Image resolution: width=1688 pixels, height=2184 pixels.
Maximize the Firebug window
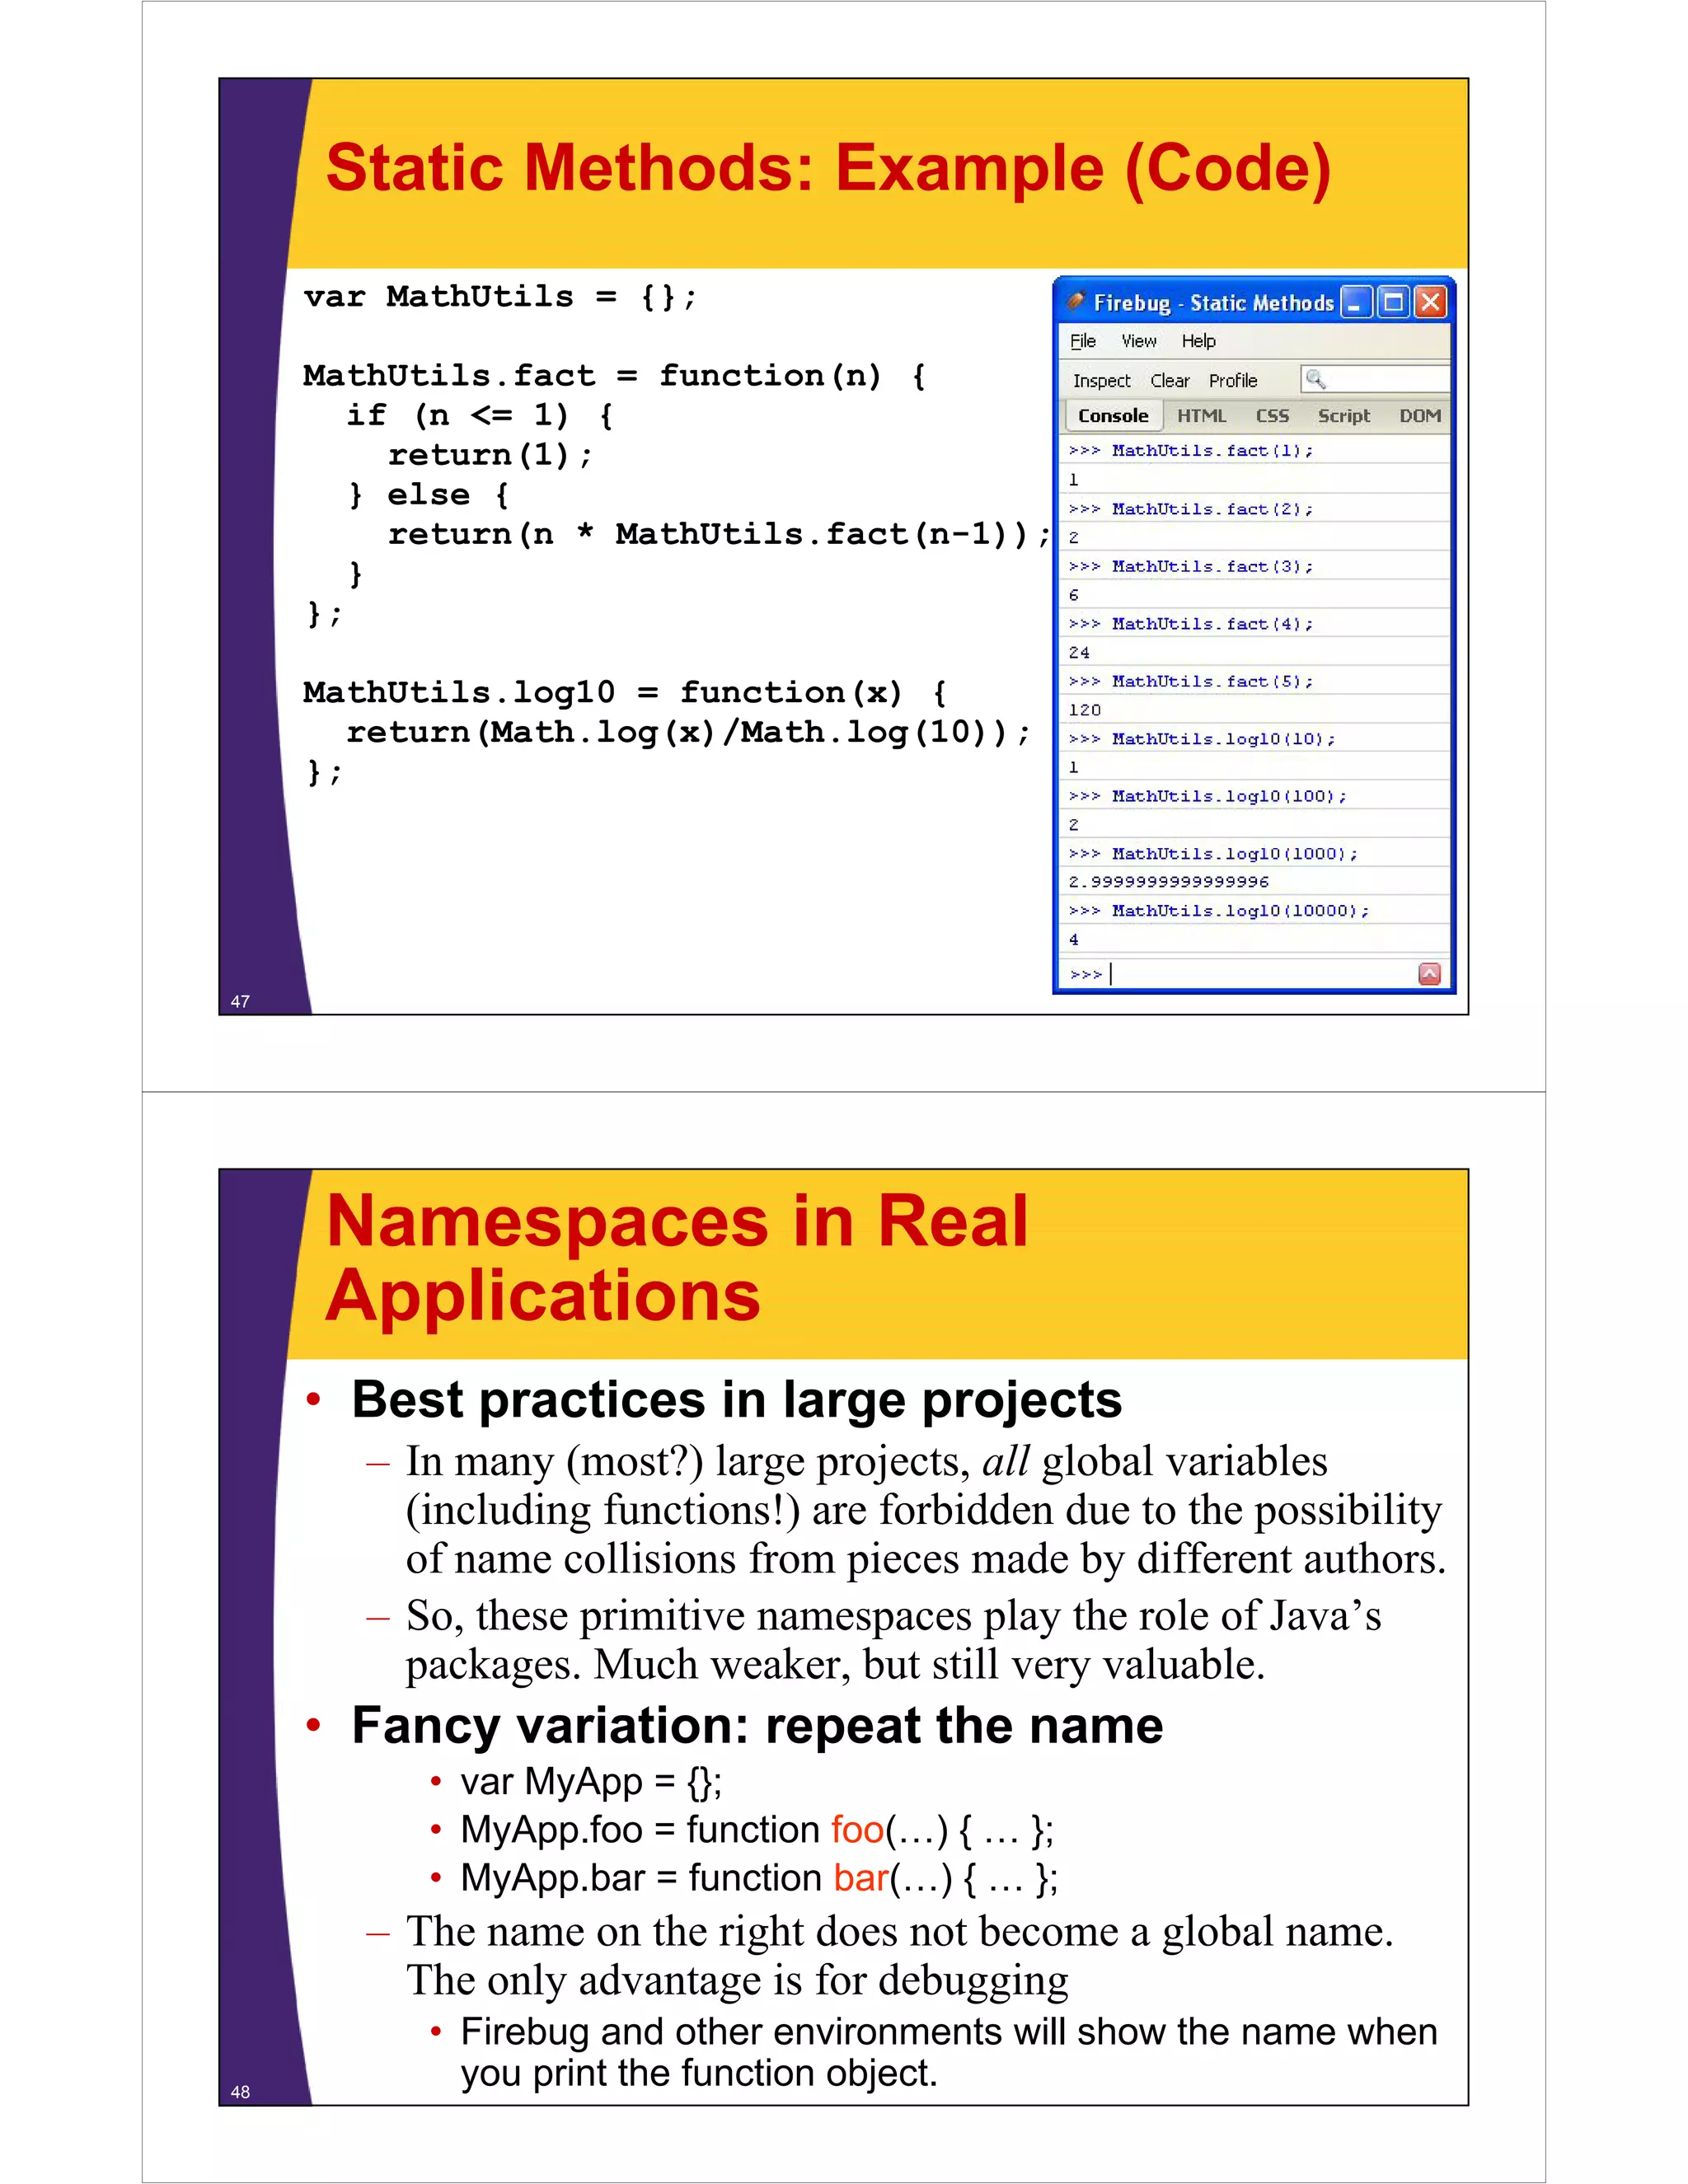1393,302
